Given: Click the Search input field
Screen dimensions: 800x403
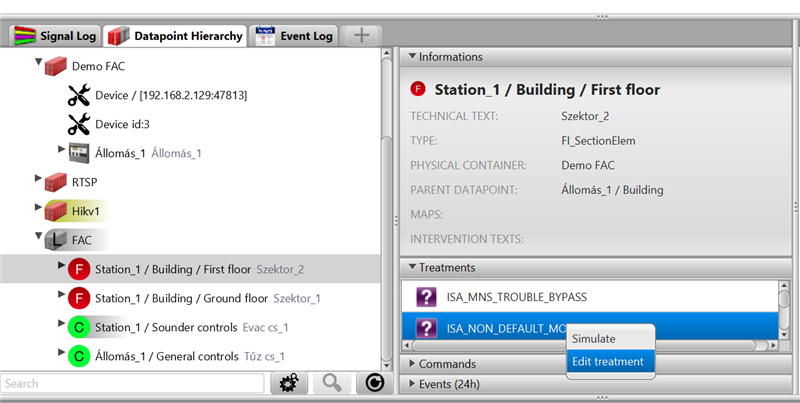Looking at the screenshot, I should 132,383.
